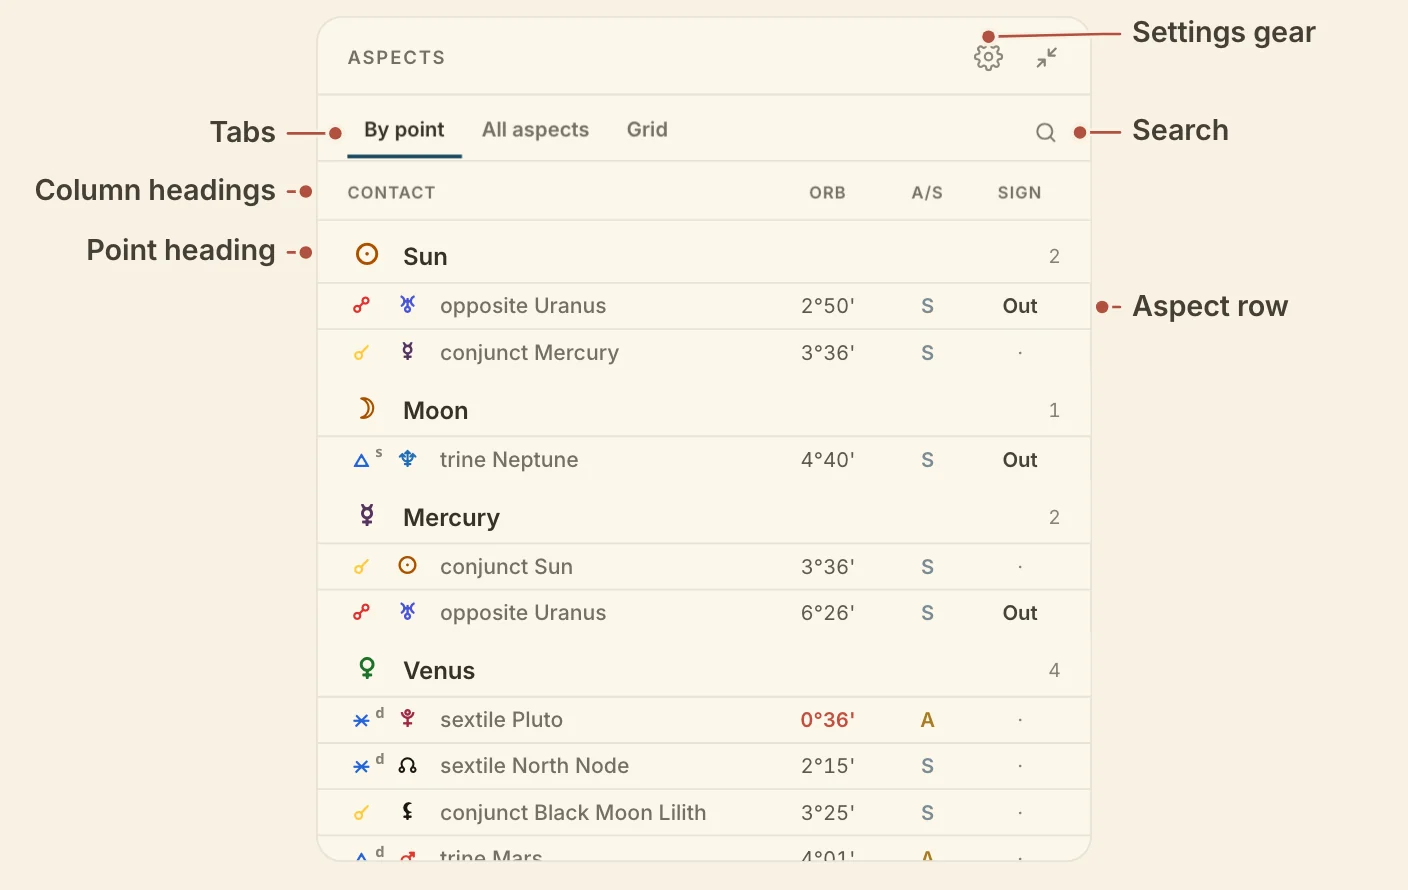
Task: Click the 3°25' orb value
Action: point(827,813)
